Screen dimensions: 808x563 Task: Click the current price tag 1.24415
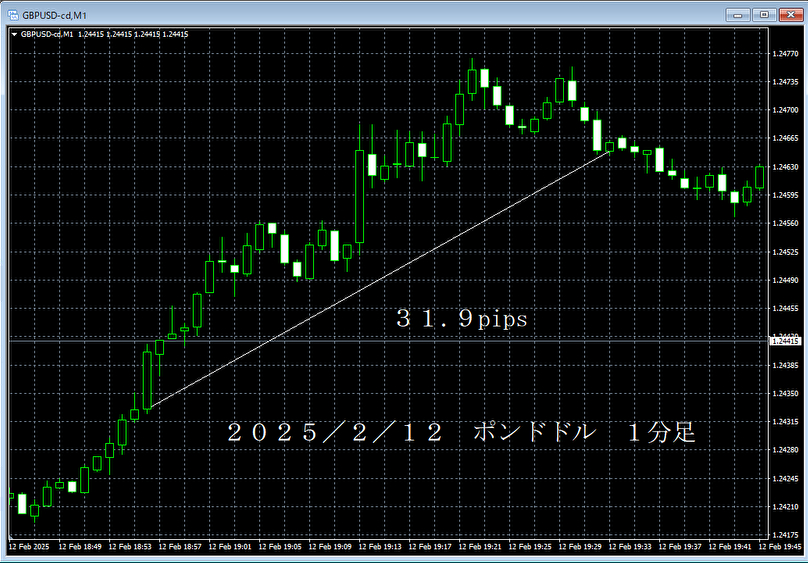point(786,341)
